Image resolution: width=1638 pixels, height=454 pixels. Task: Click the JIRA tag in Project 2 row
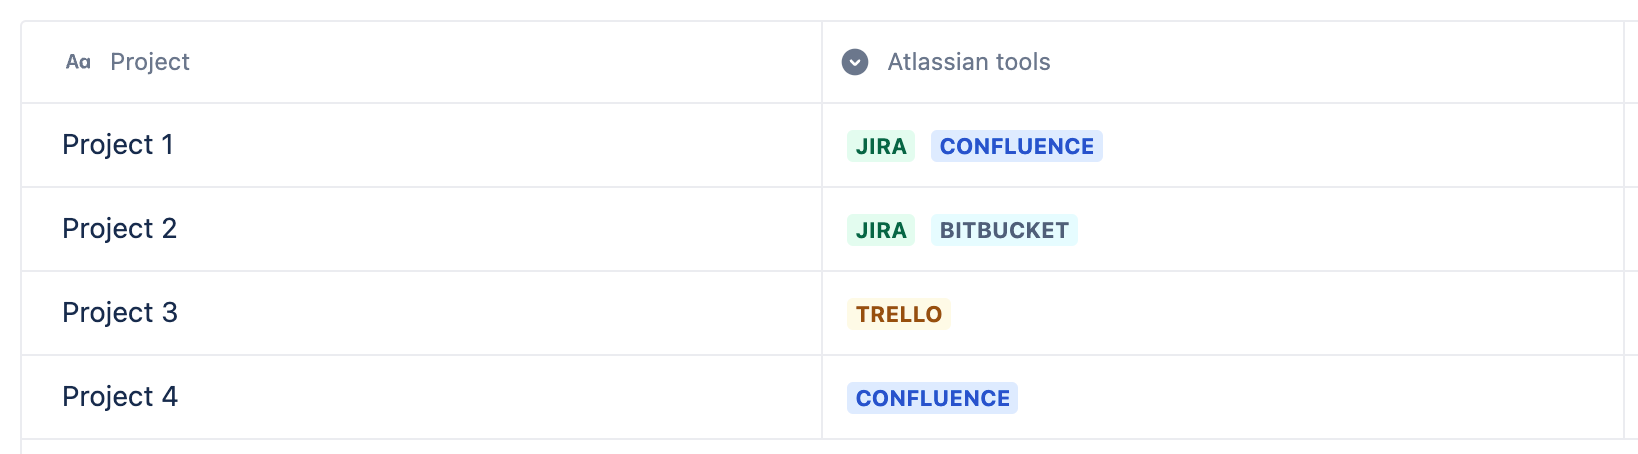(881, 230)
